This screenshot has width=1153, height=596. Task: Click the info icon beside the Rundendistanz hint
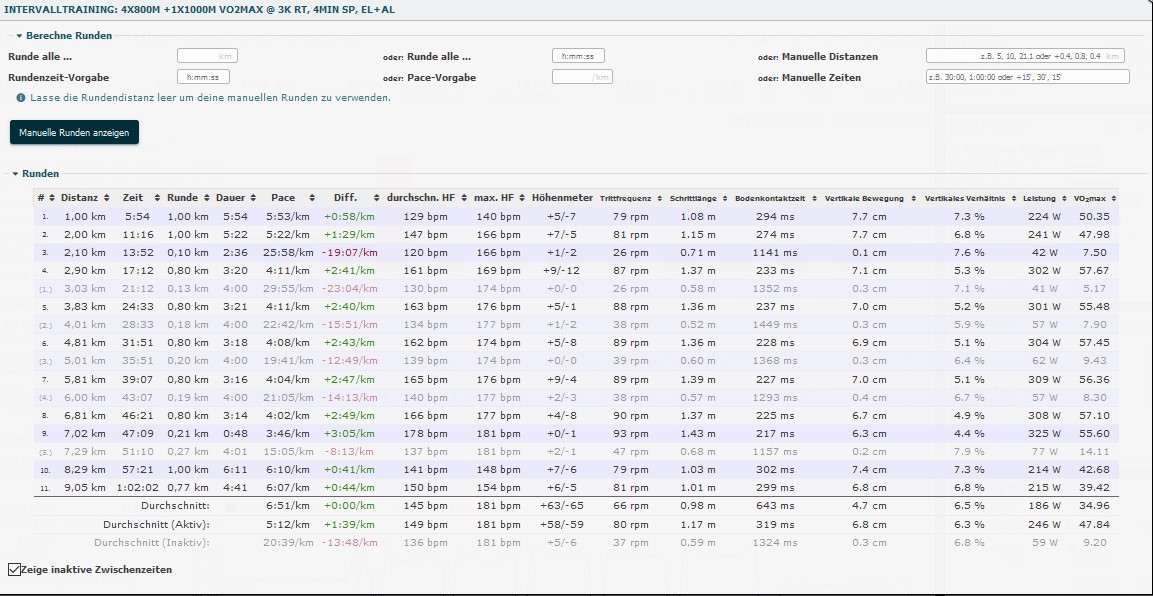21,98
